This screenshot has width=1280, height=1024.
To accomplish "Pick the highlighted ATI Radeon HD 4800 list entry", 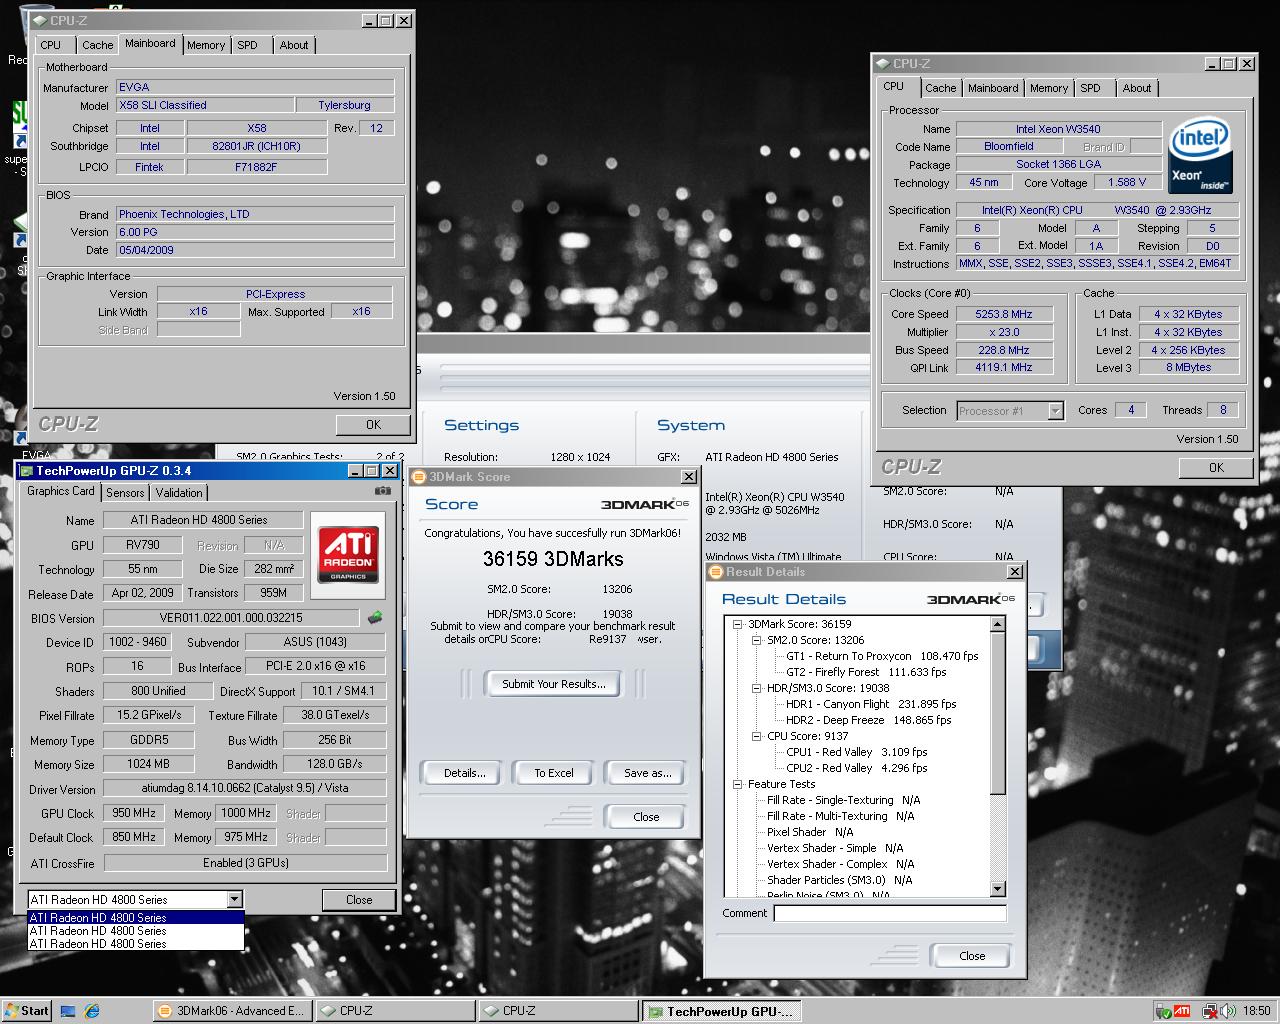I will click(x=135, y=917).
